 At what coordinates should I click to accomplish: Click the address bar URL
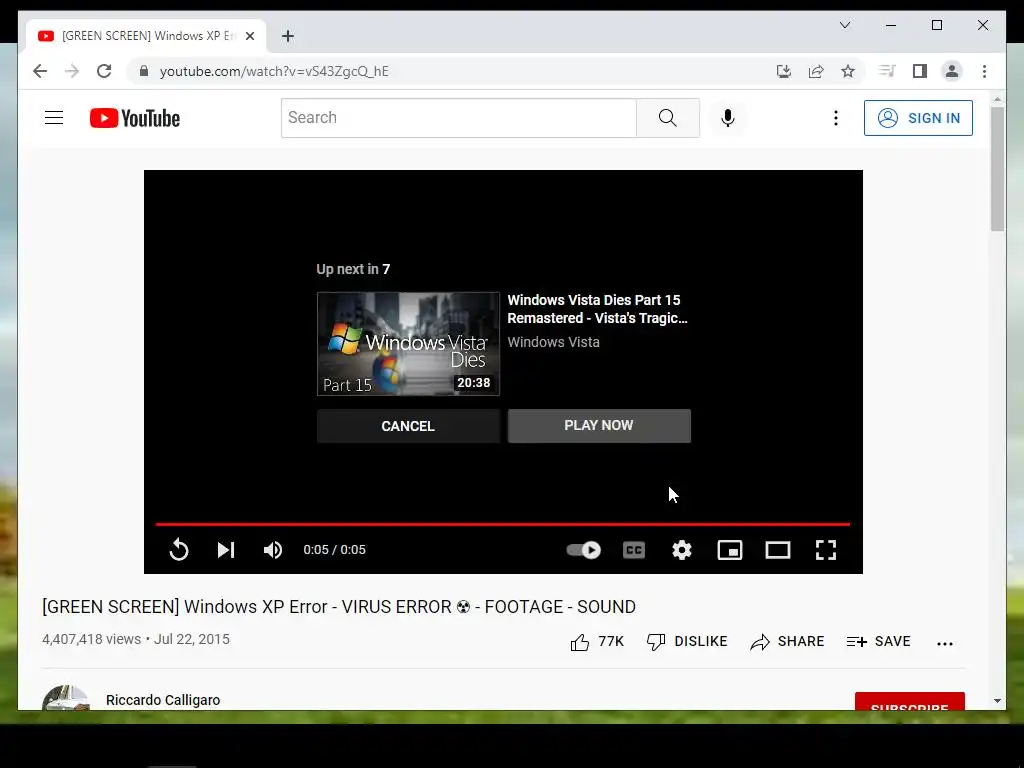pyautogui.click(x=274, y=71)
